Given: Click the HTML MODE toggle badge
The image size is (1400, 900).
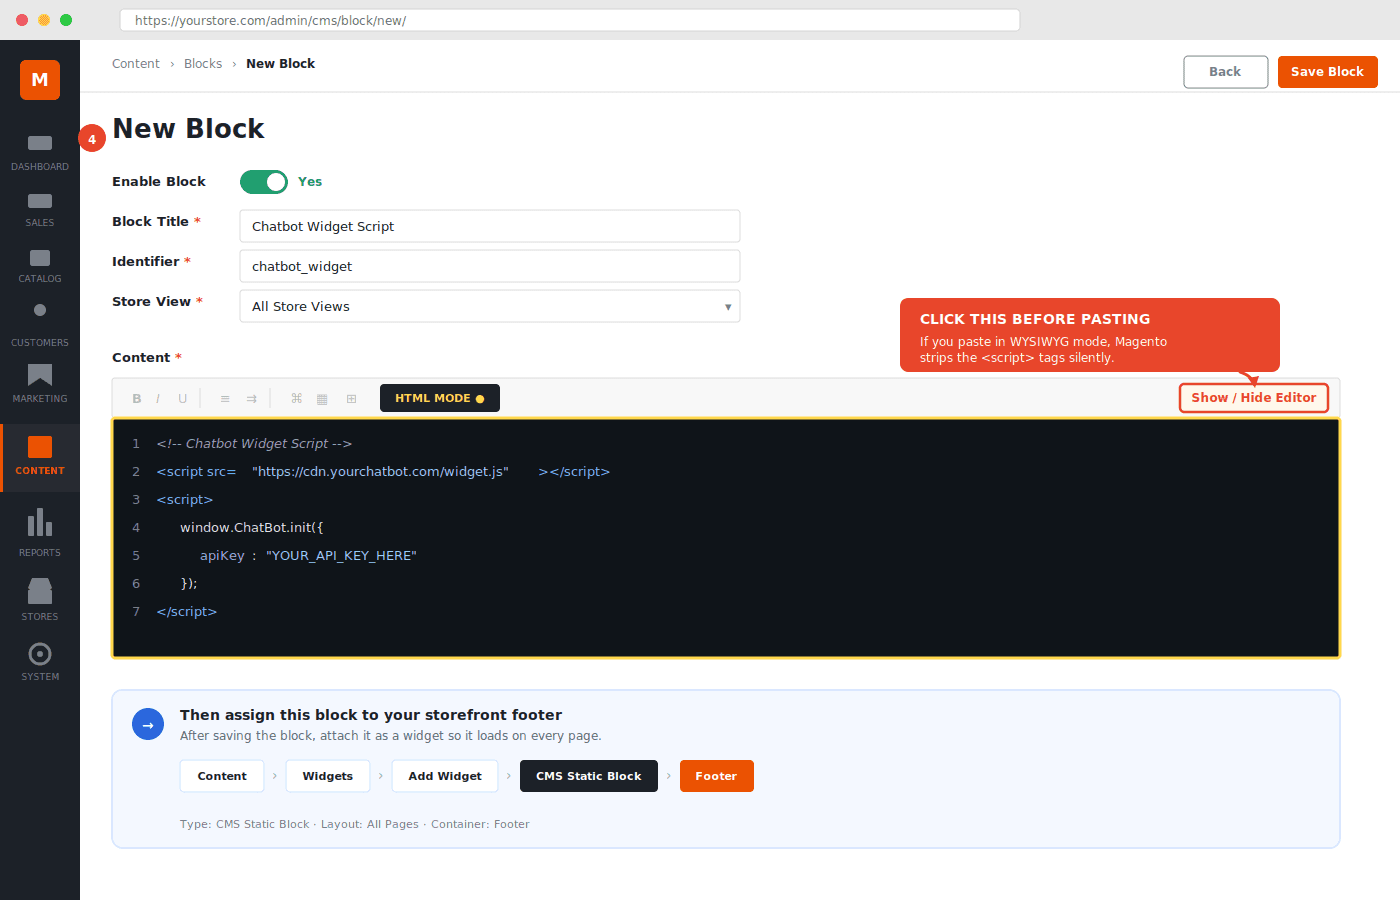Looking at the screenshot, I should click(439, 397).
